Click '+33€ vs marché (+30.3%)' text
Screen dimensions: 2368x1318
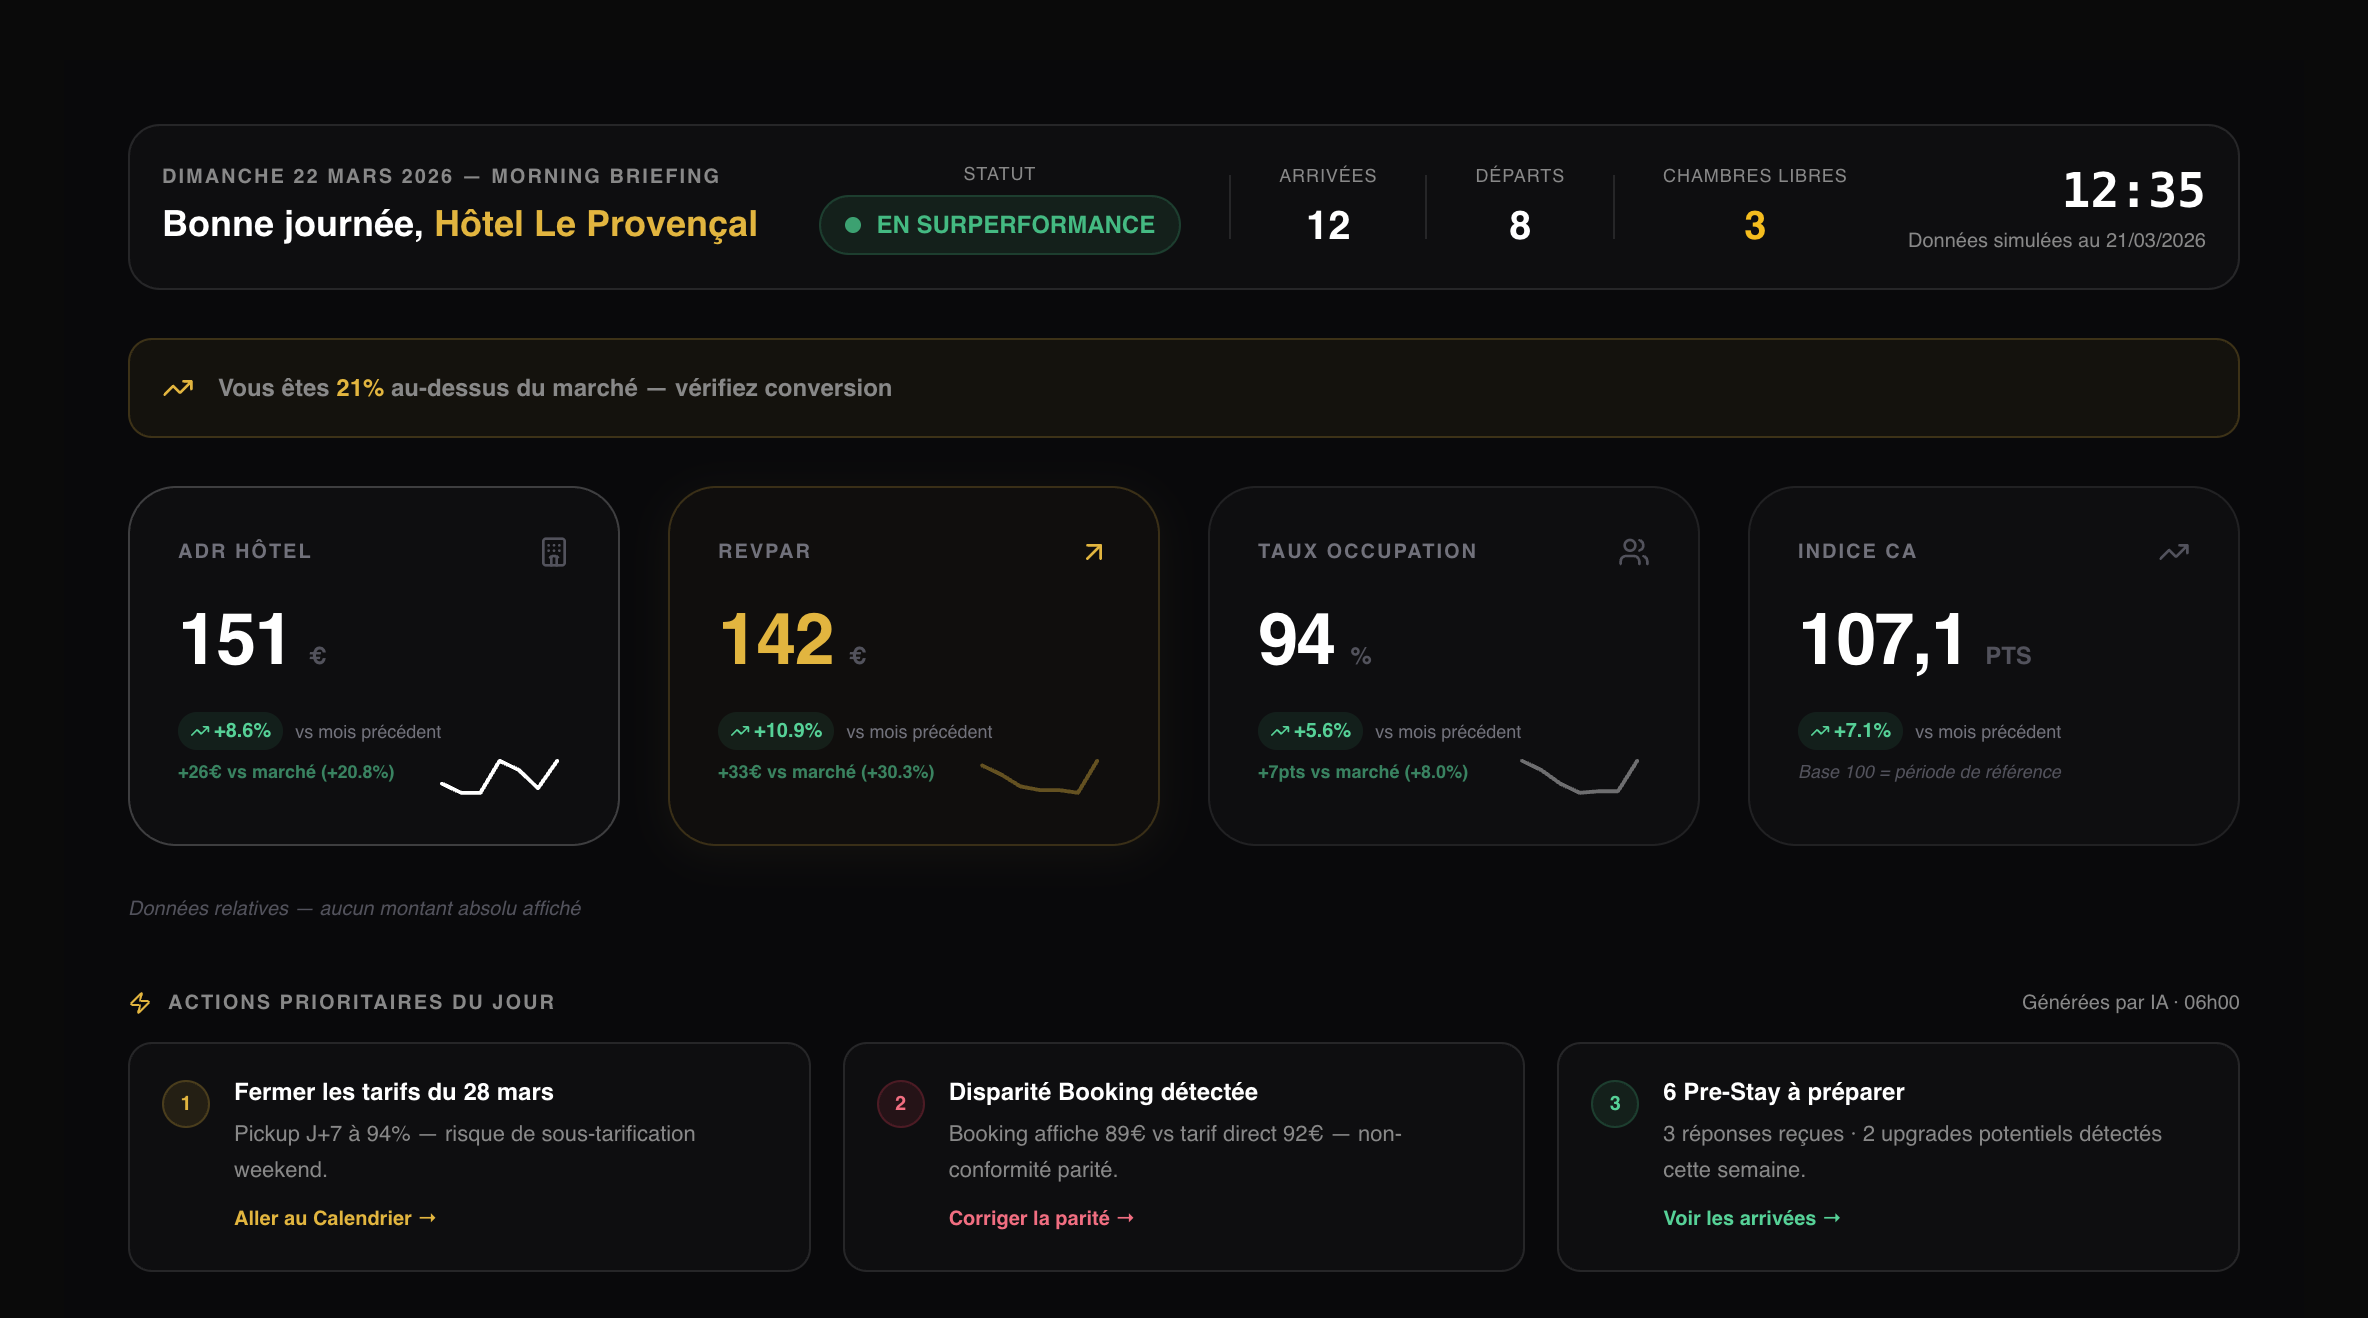(x=826, y=772)
